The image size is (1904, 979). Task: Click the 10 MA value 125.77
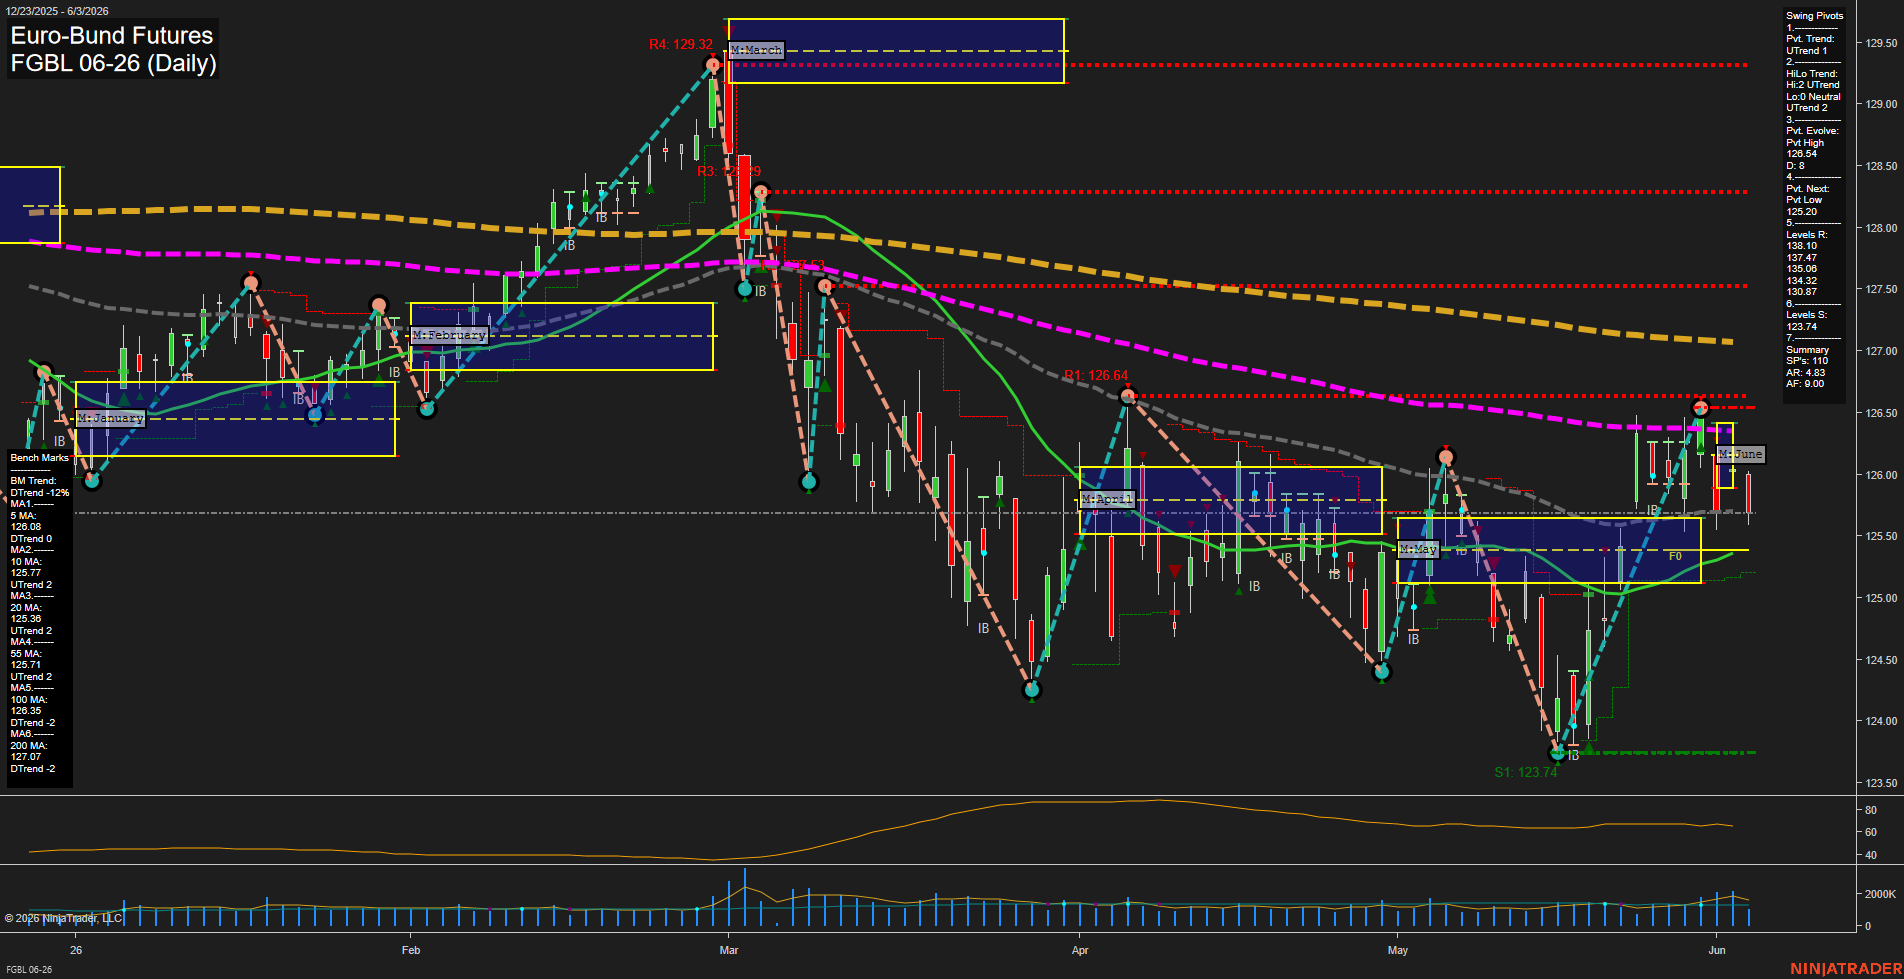pos(26,573)
